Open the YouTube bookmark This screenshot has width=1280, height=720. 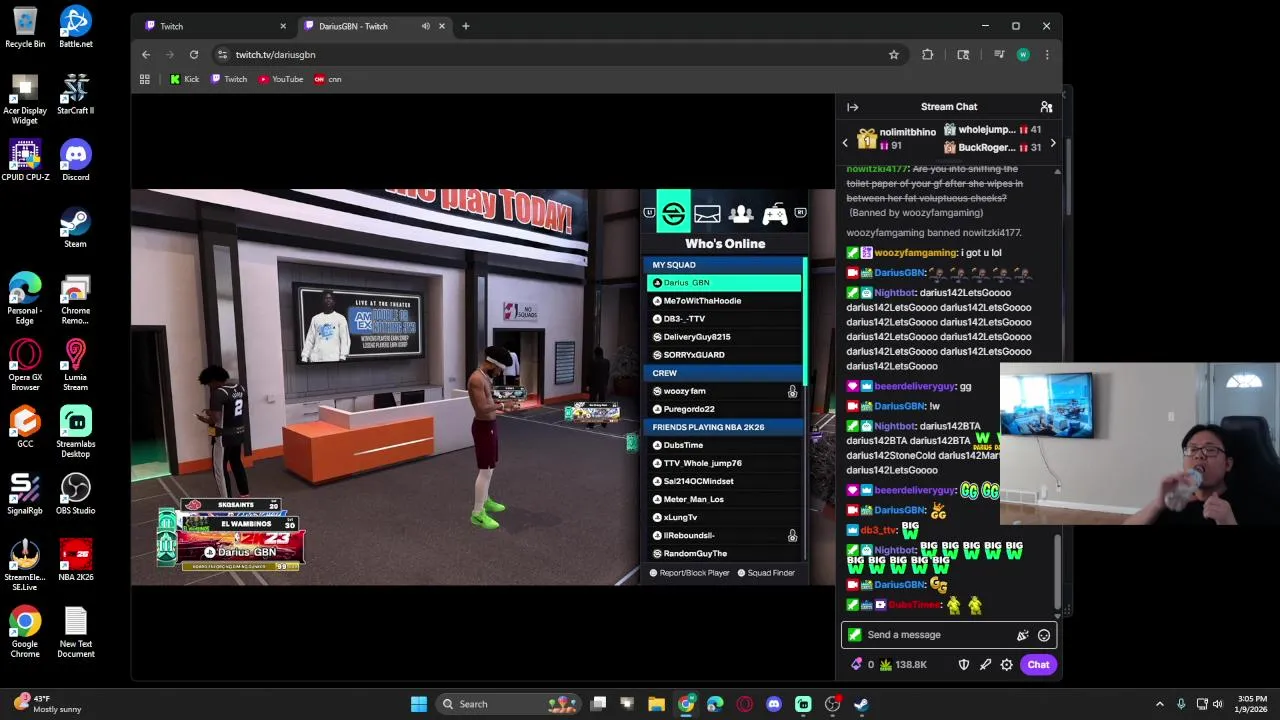281,79
